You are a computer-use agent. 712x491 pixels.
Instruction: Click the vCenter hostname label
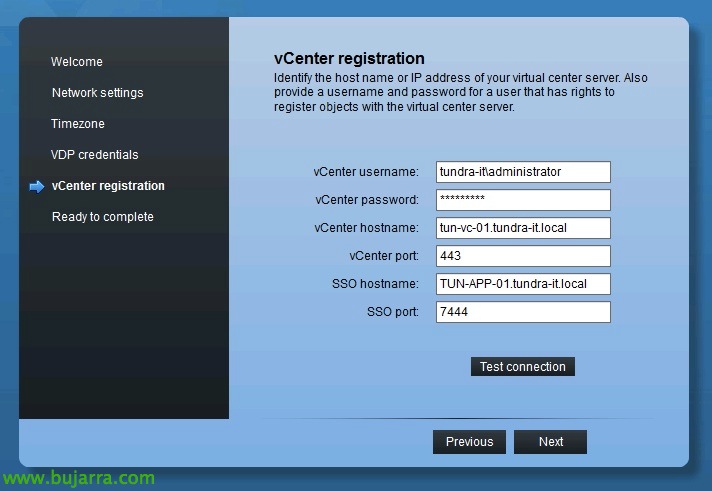point(366,228)
